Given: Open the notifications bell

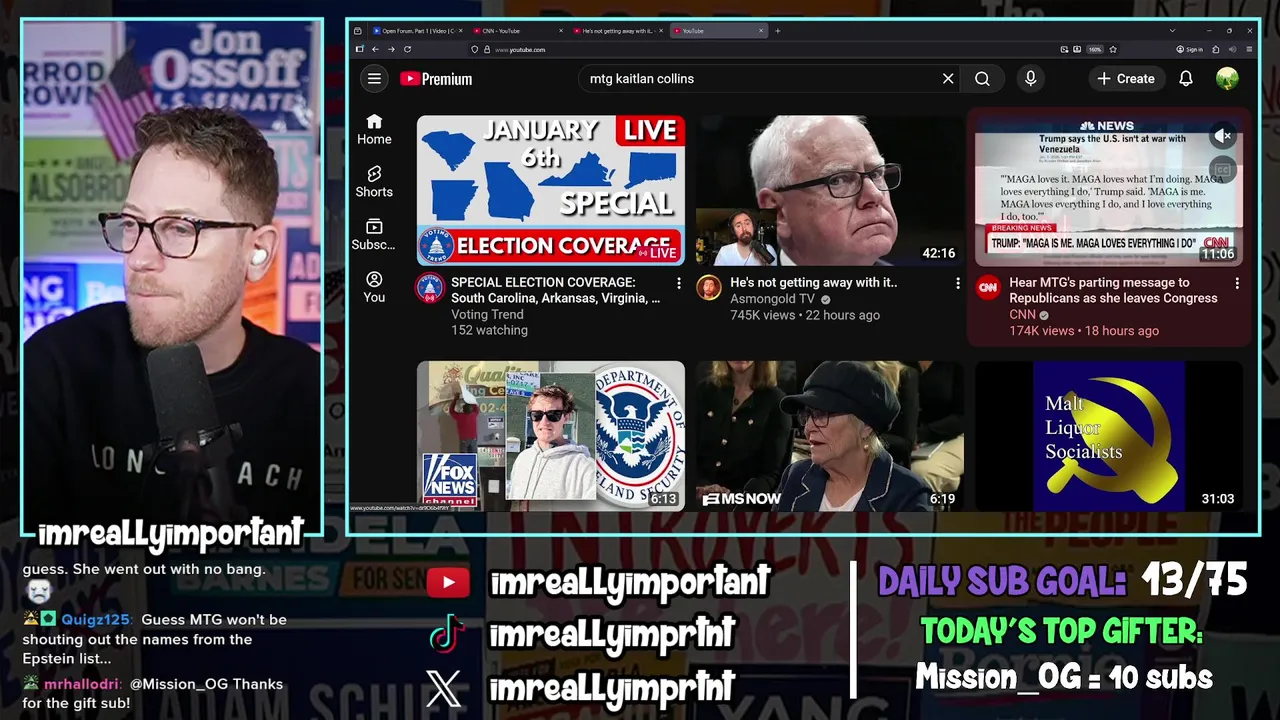Looking at the screenshot, I should 1186,79.
